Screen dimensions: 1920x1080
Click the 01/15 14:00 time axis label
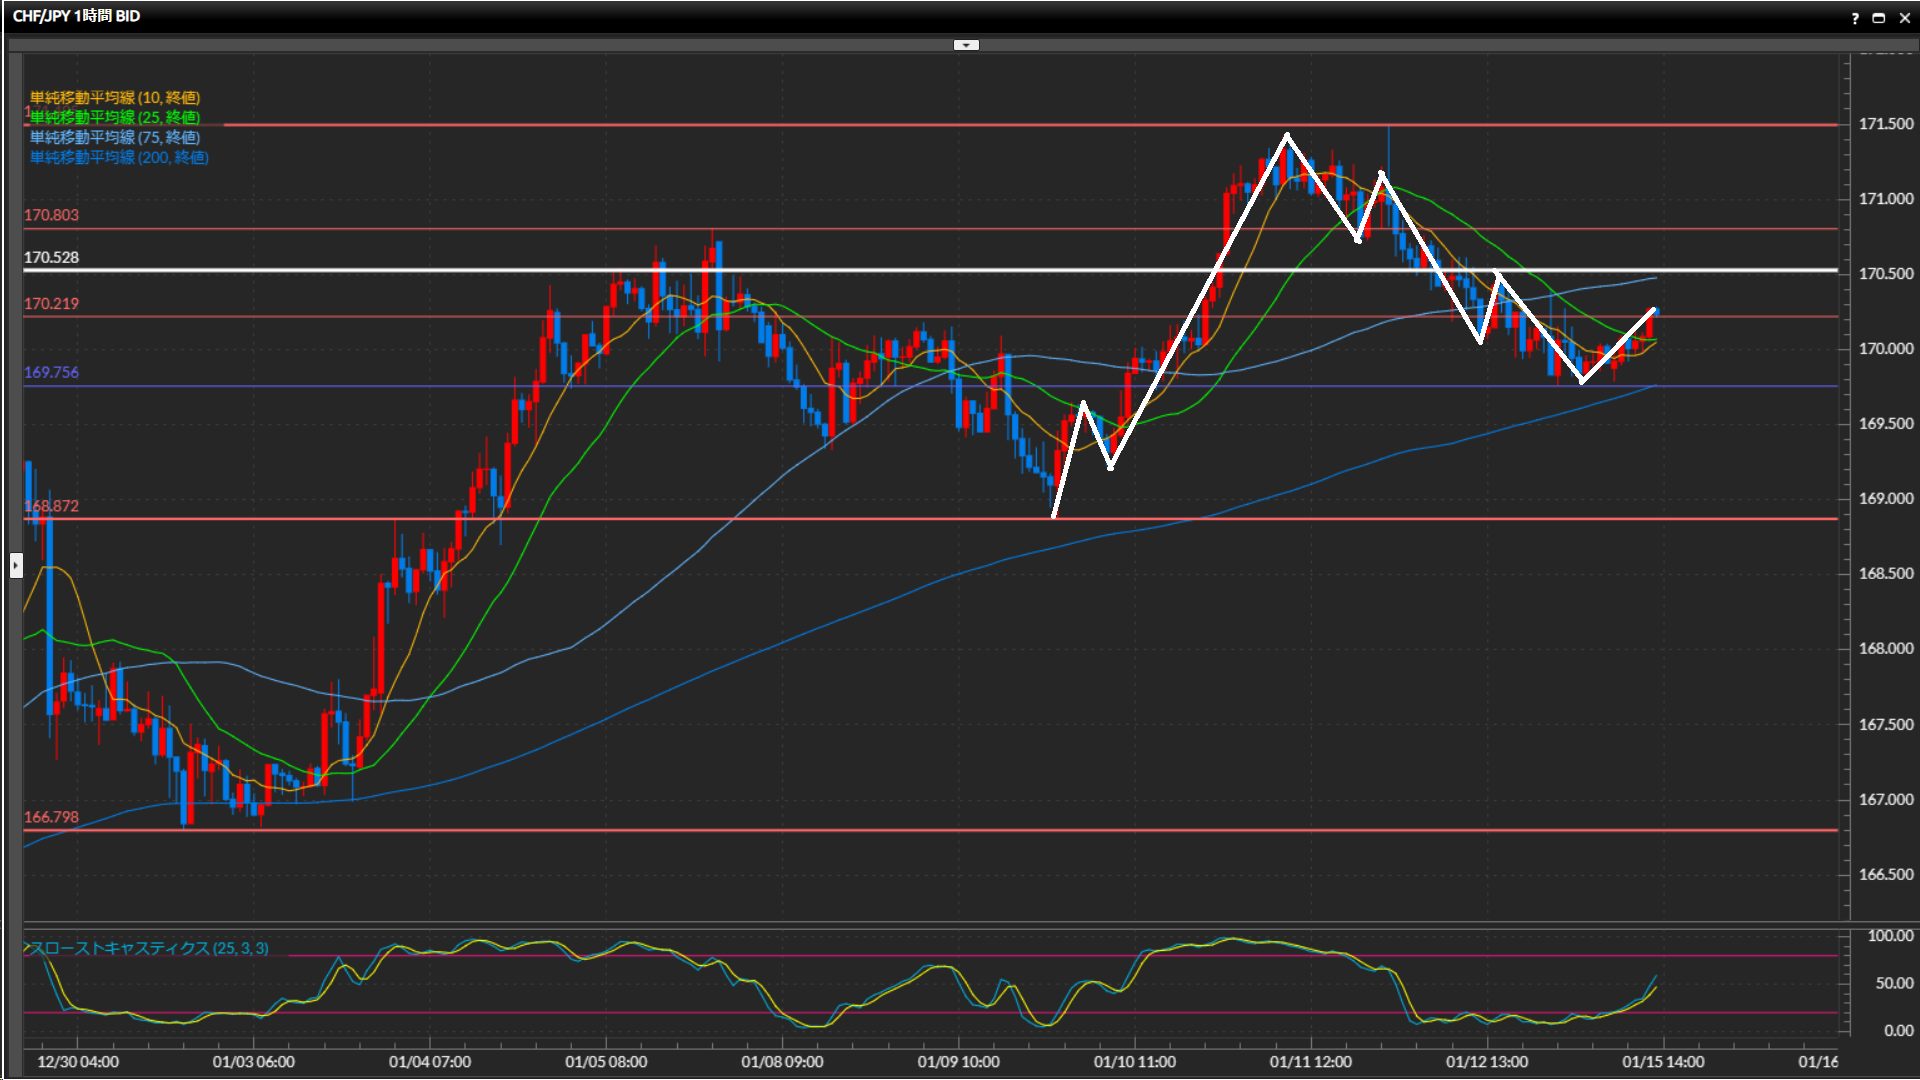[1663, 1062]
